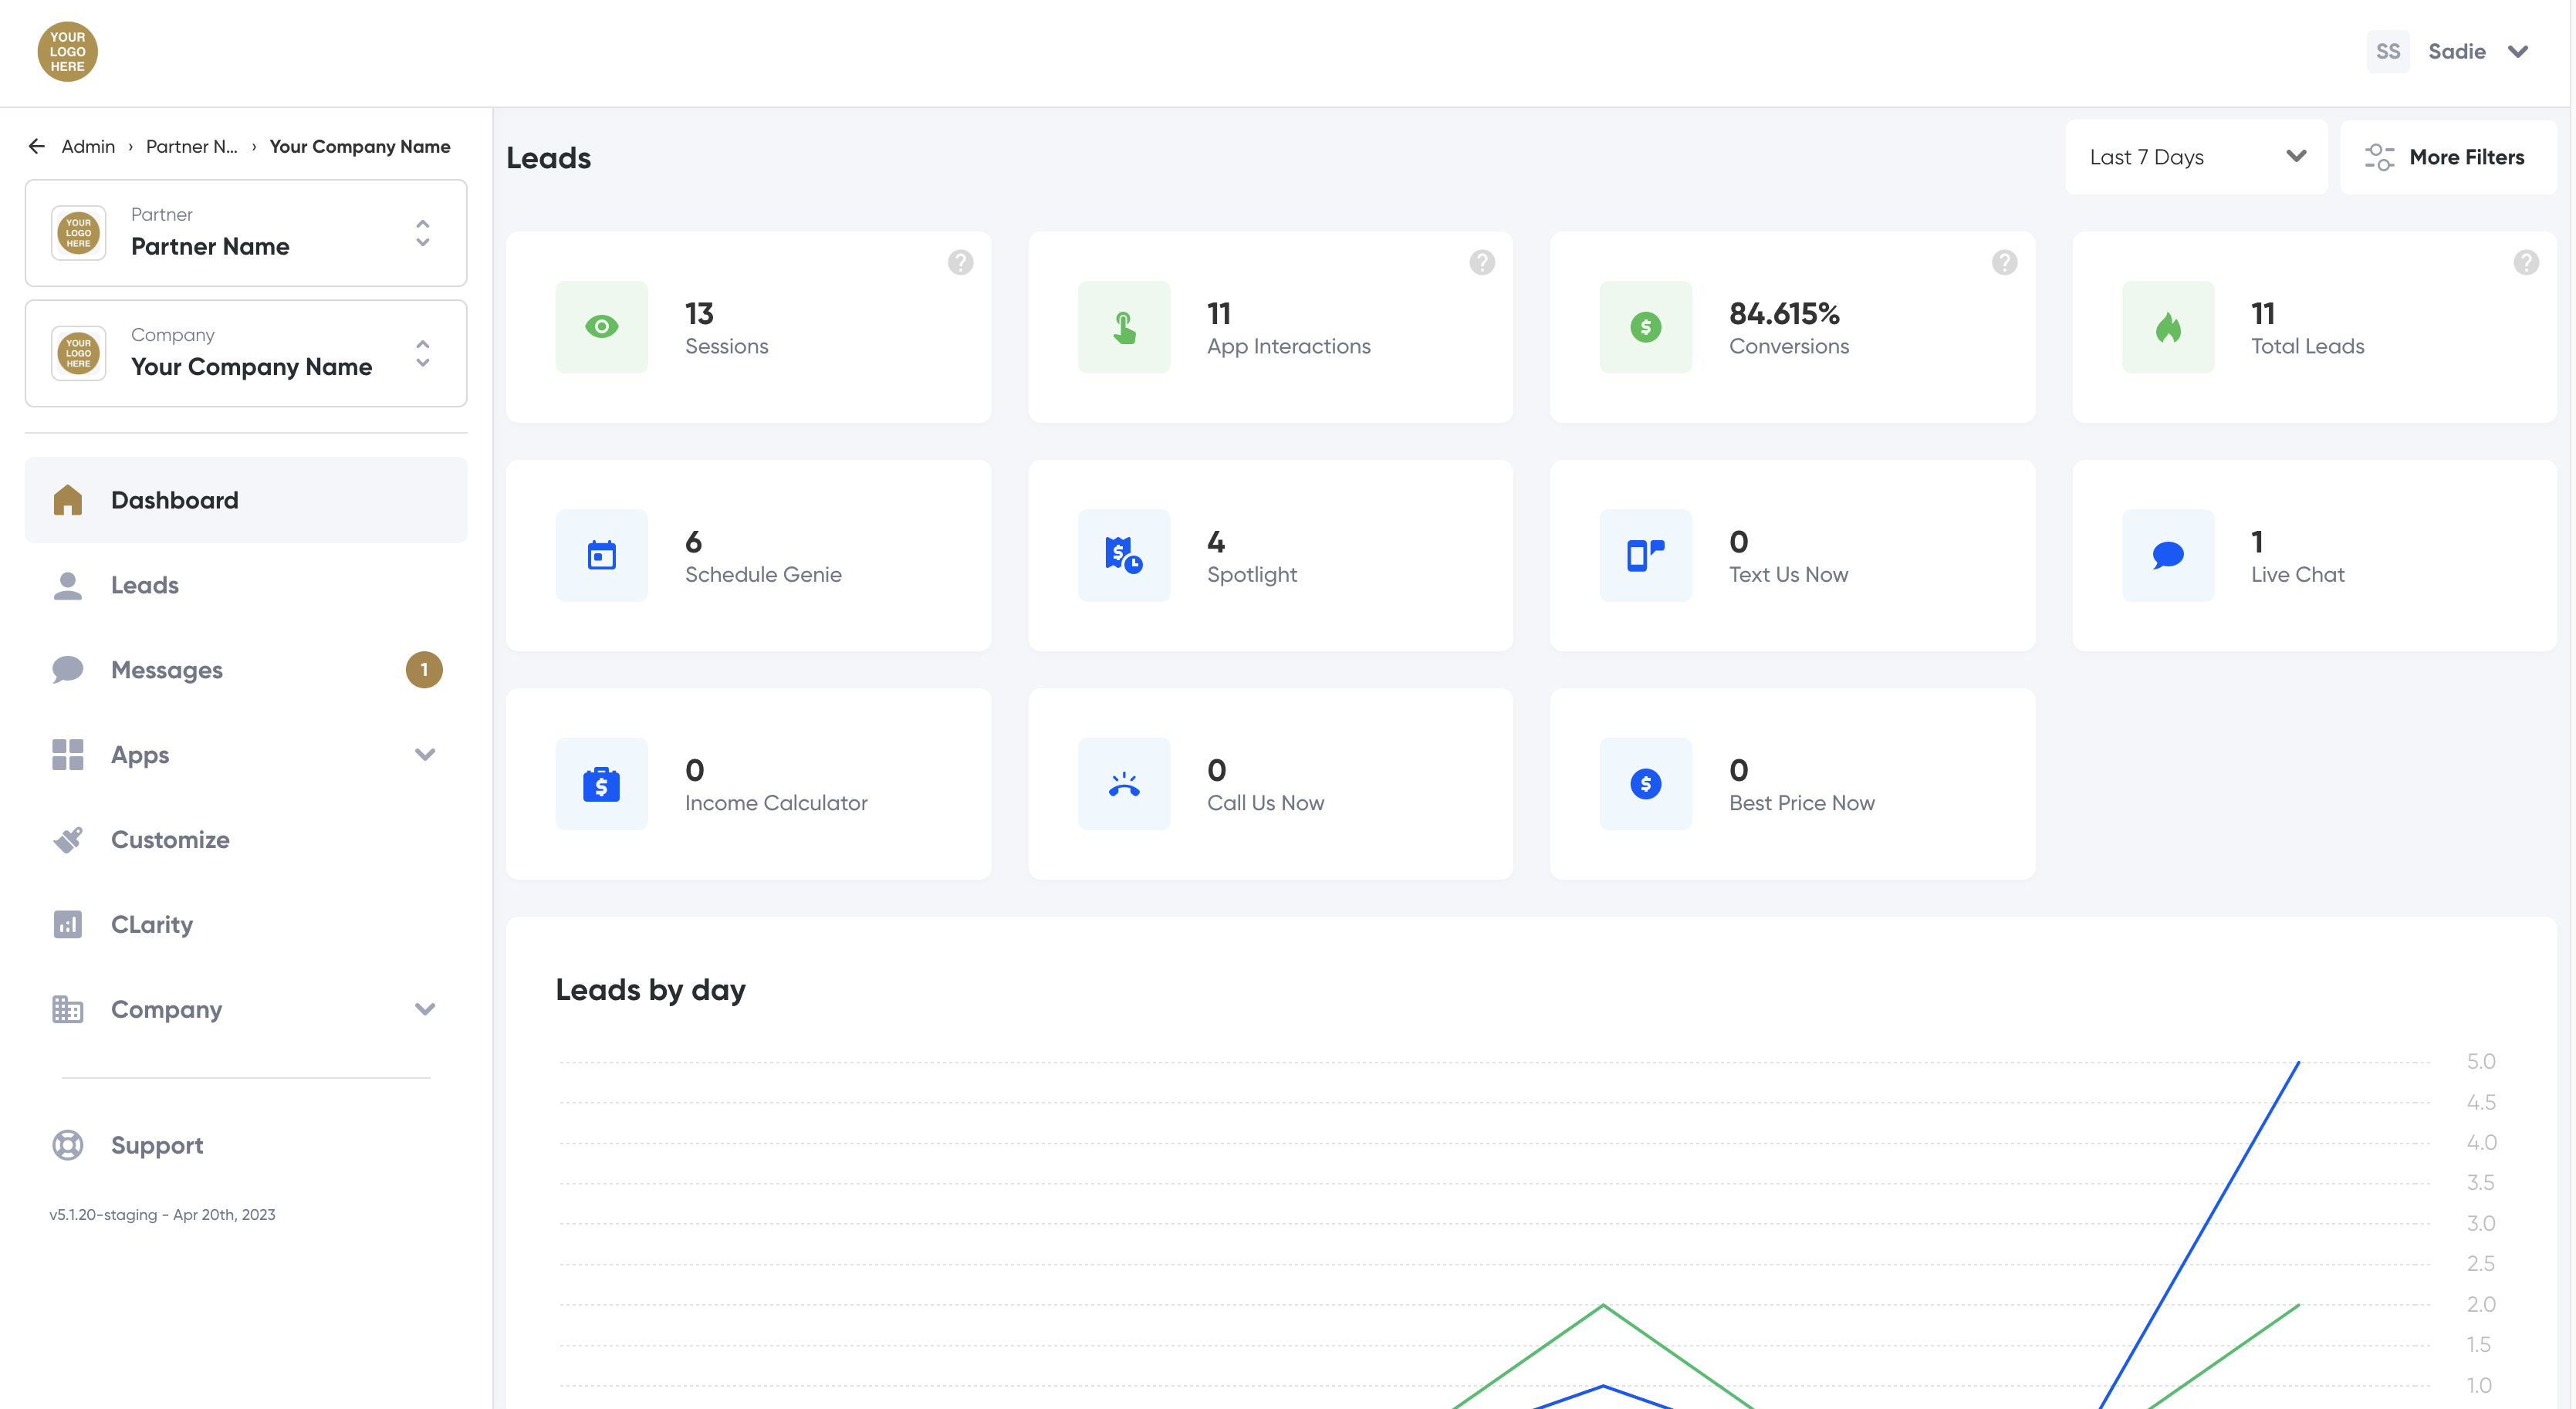Open help tooltip on Sessions card
The width and height of the screenshot is (2576, 1409).
[960, 262]
